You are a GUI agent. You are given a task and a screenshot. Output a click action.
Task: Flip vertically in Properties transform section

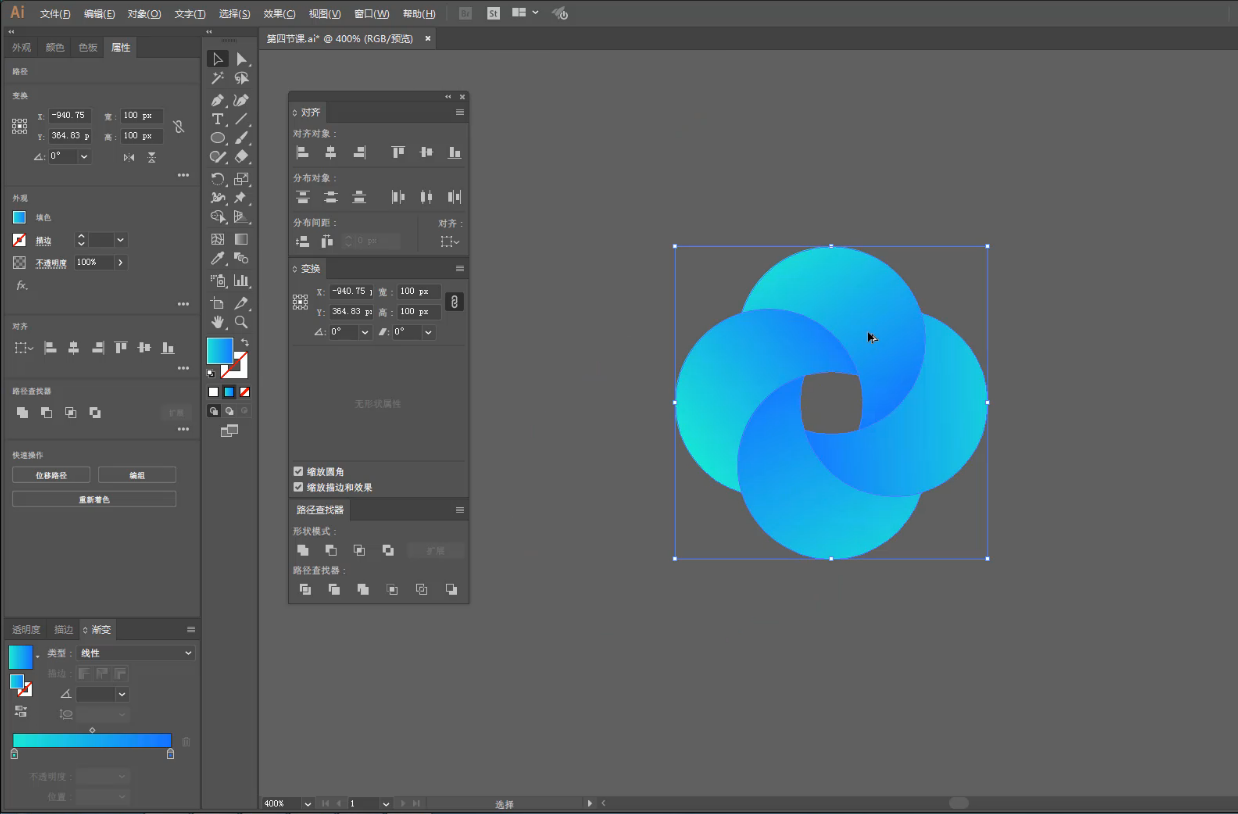coord(152,157)
